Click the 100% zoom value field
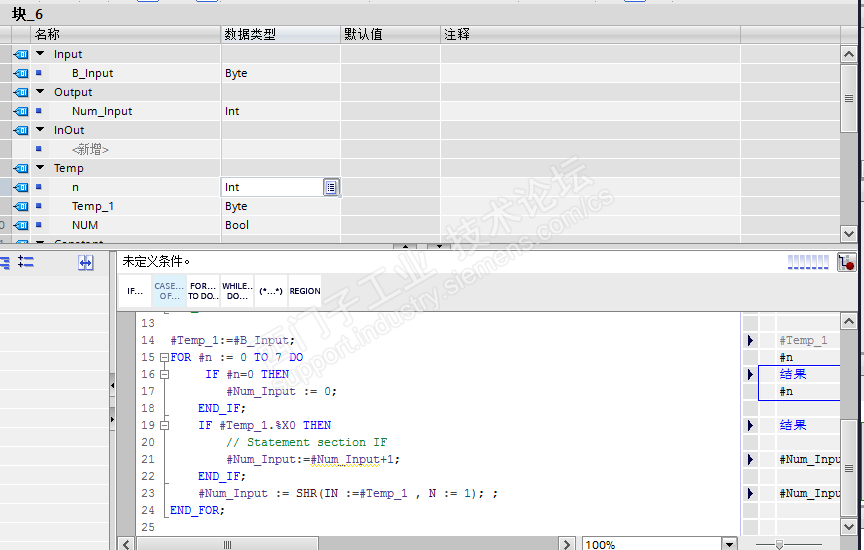This screenshot has height=550, width=864. [x=652, y=544]
